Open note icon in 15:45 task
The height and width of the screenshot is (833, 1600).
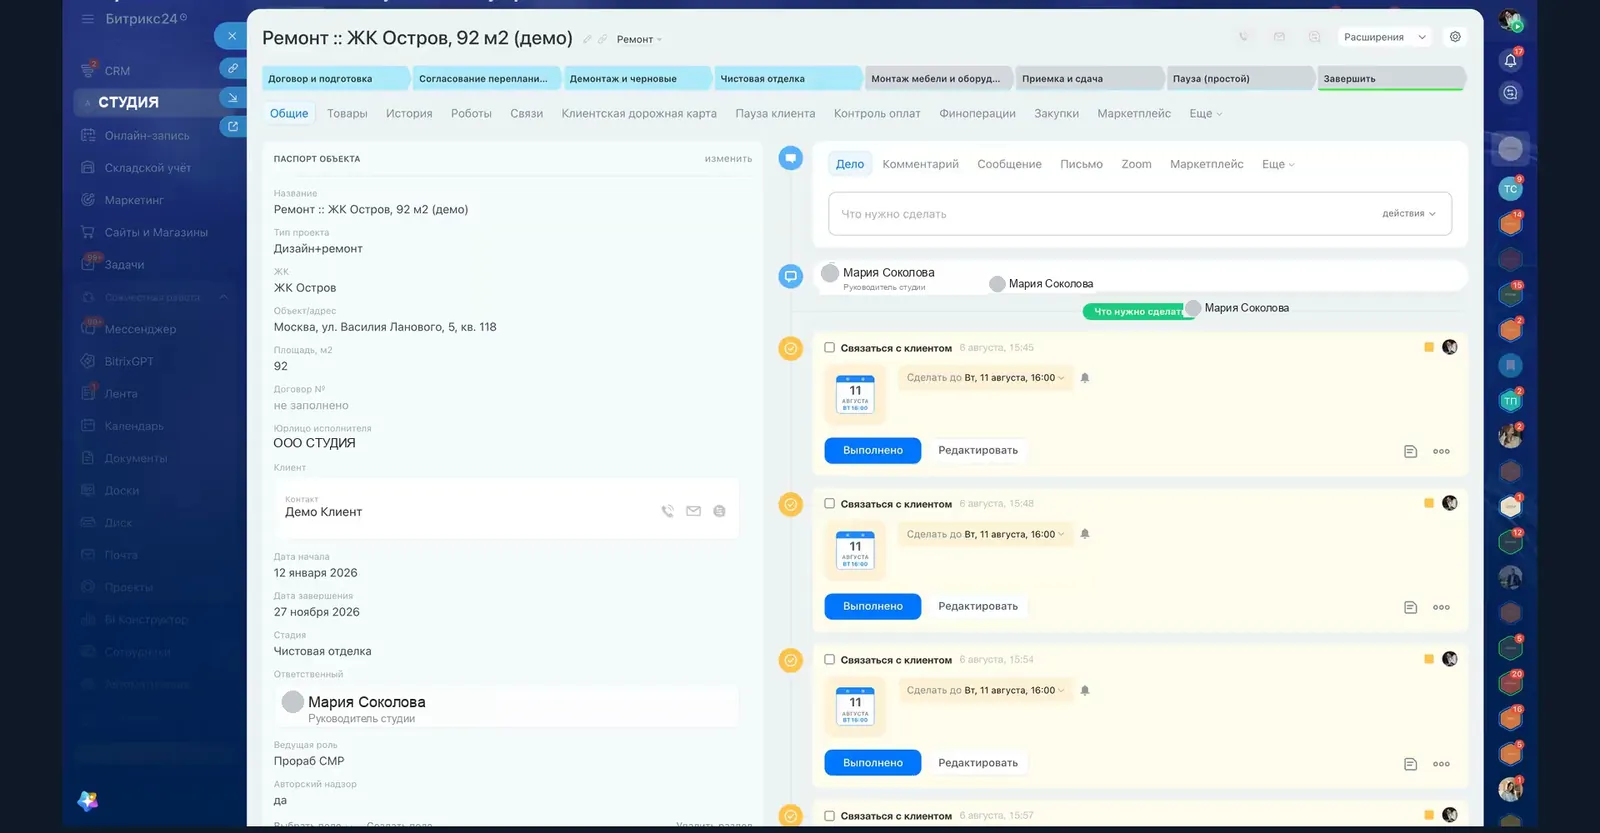coord(1410,451)
